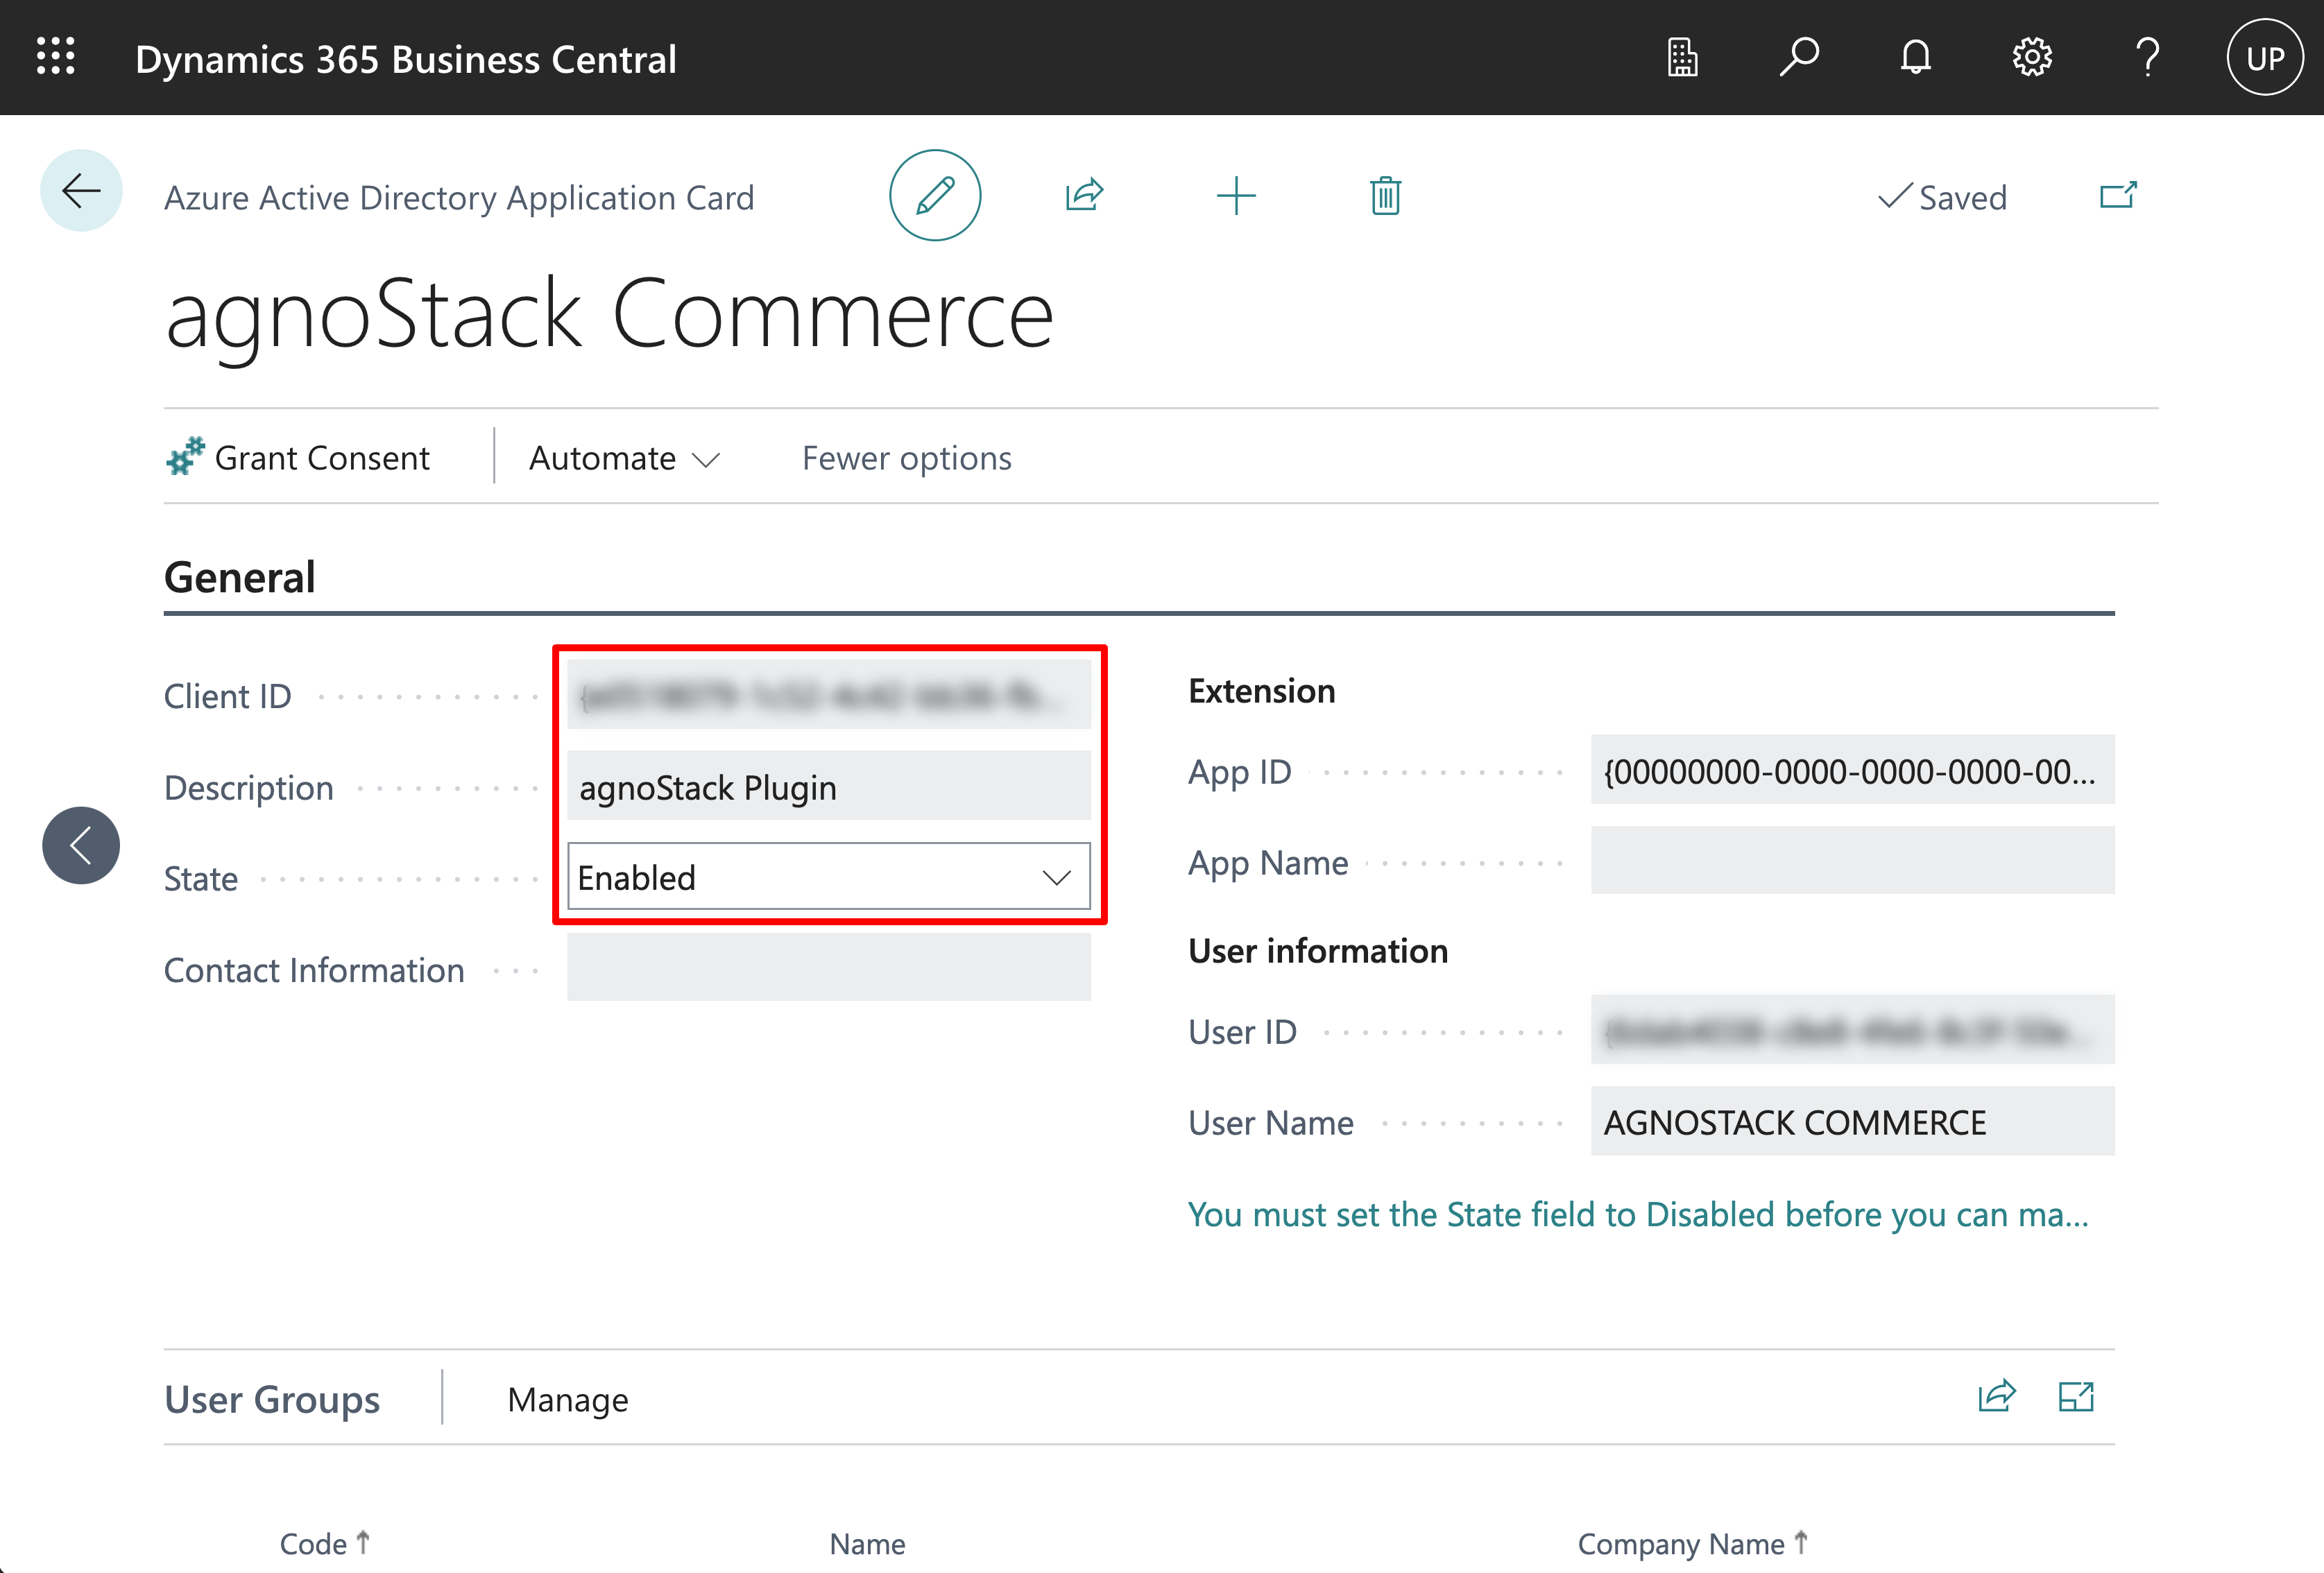Expand the User Groups part
This screenshot has height=1573, width=2324.
click(x=2076, y=1397)
